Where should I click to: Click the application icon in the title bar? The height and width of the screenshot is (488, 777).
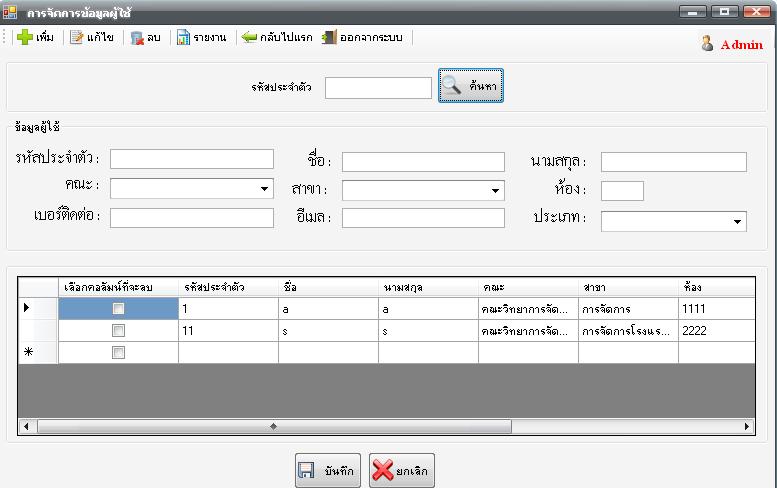pyautogui.click(x=9, y=12)
